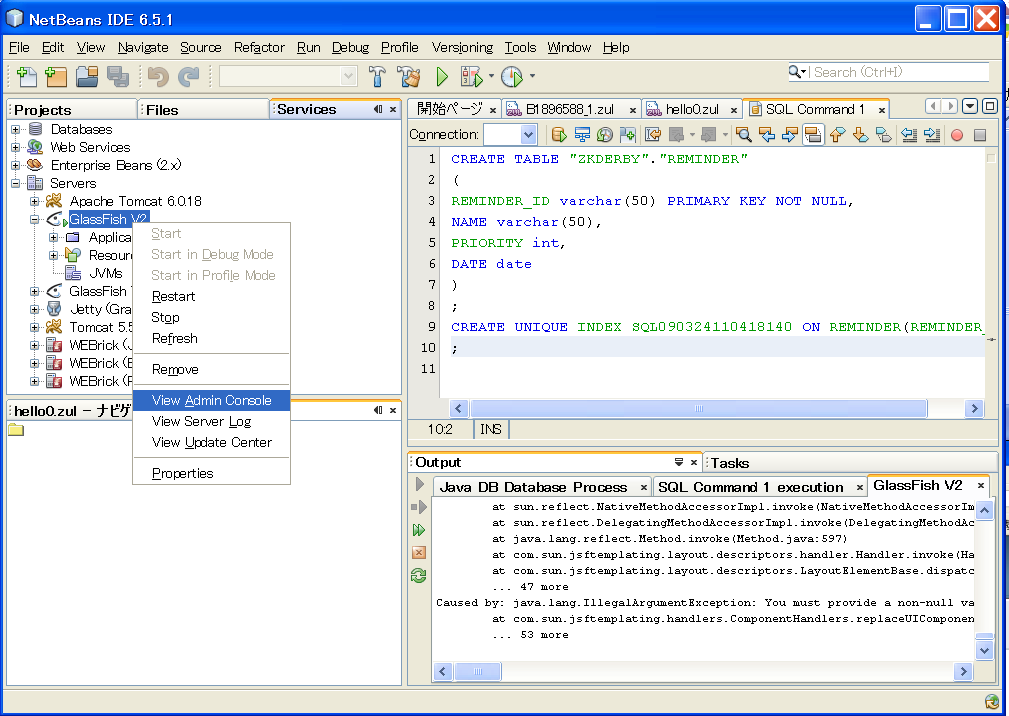This screenshot has width=1009, height=716.
Task: Click the Re-run output green double arrow
Action: (418, 530)
